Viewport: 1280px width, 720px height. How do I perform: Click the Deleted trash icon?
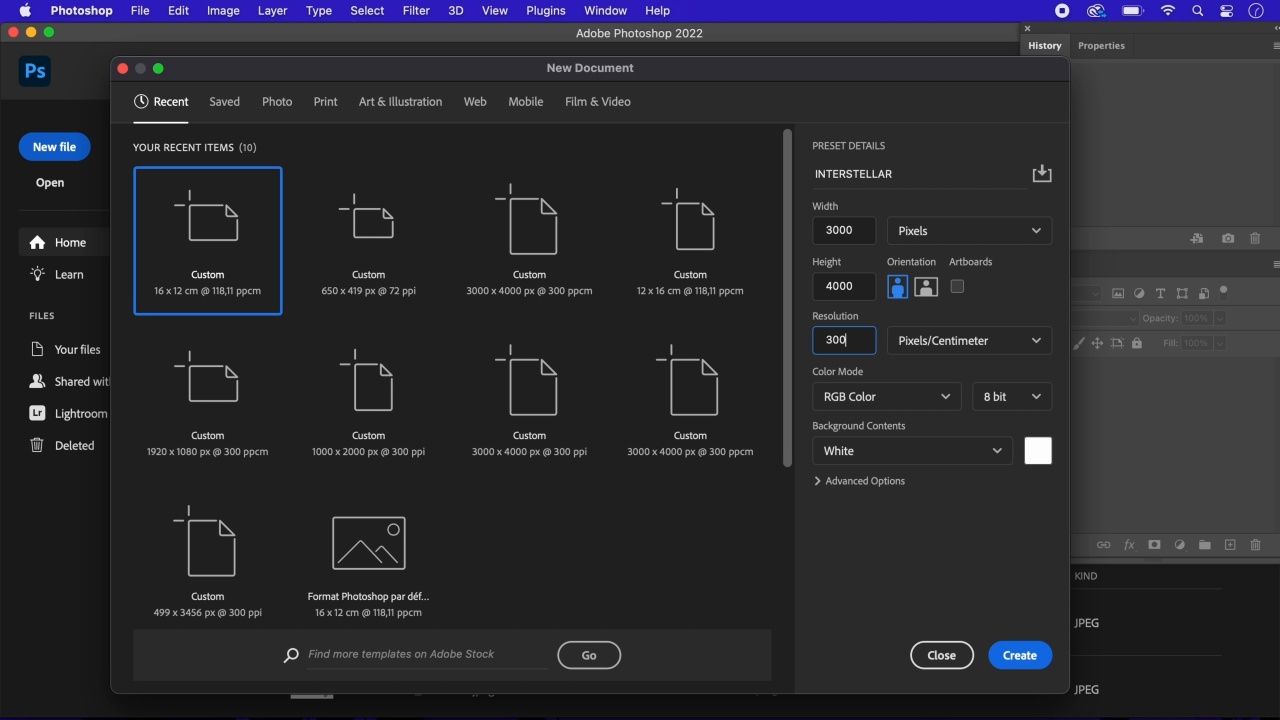[x=38, y=446]
